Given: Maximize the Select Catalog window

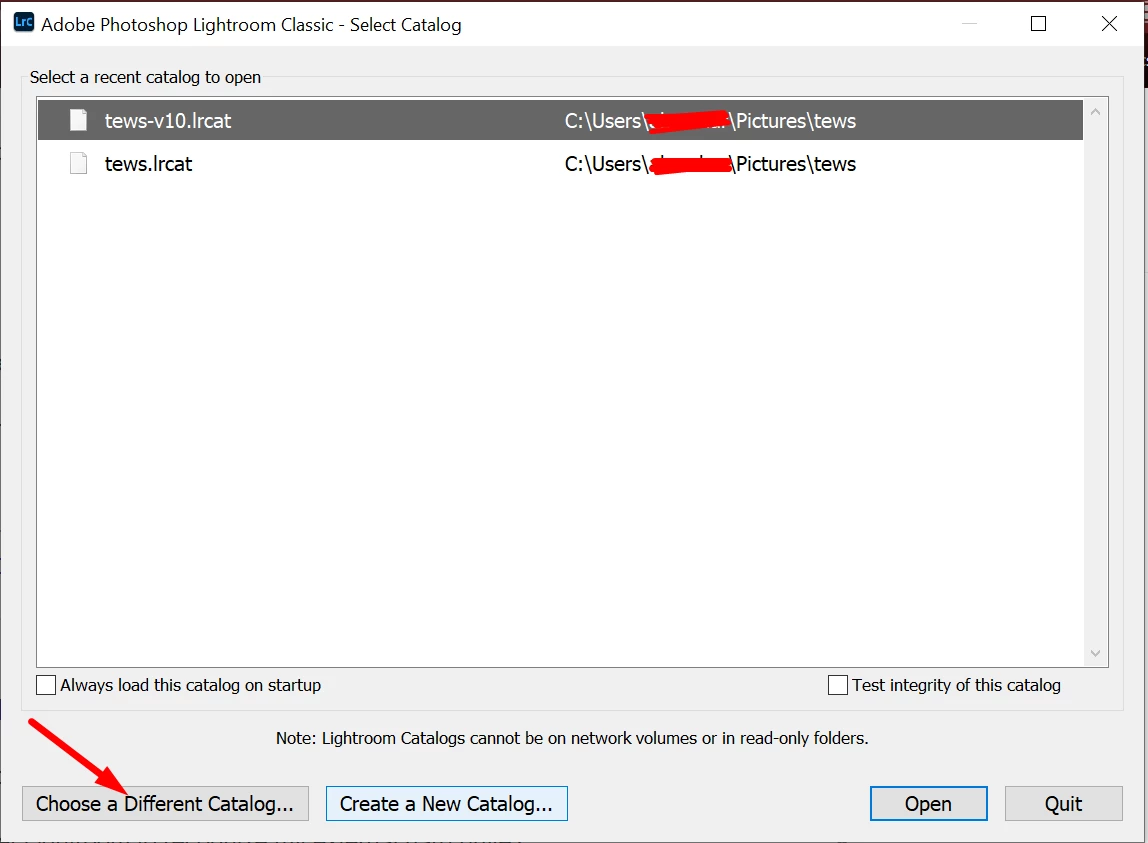Looking at the screenshot, I should (x=1038, y=24).
